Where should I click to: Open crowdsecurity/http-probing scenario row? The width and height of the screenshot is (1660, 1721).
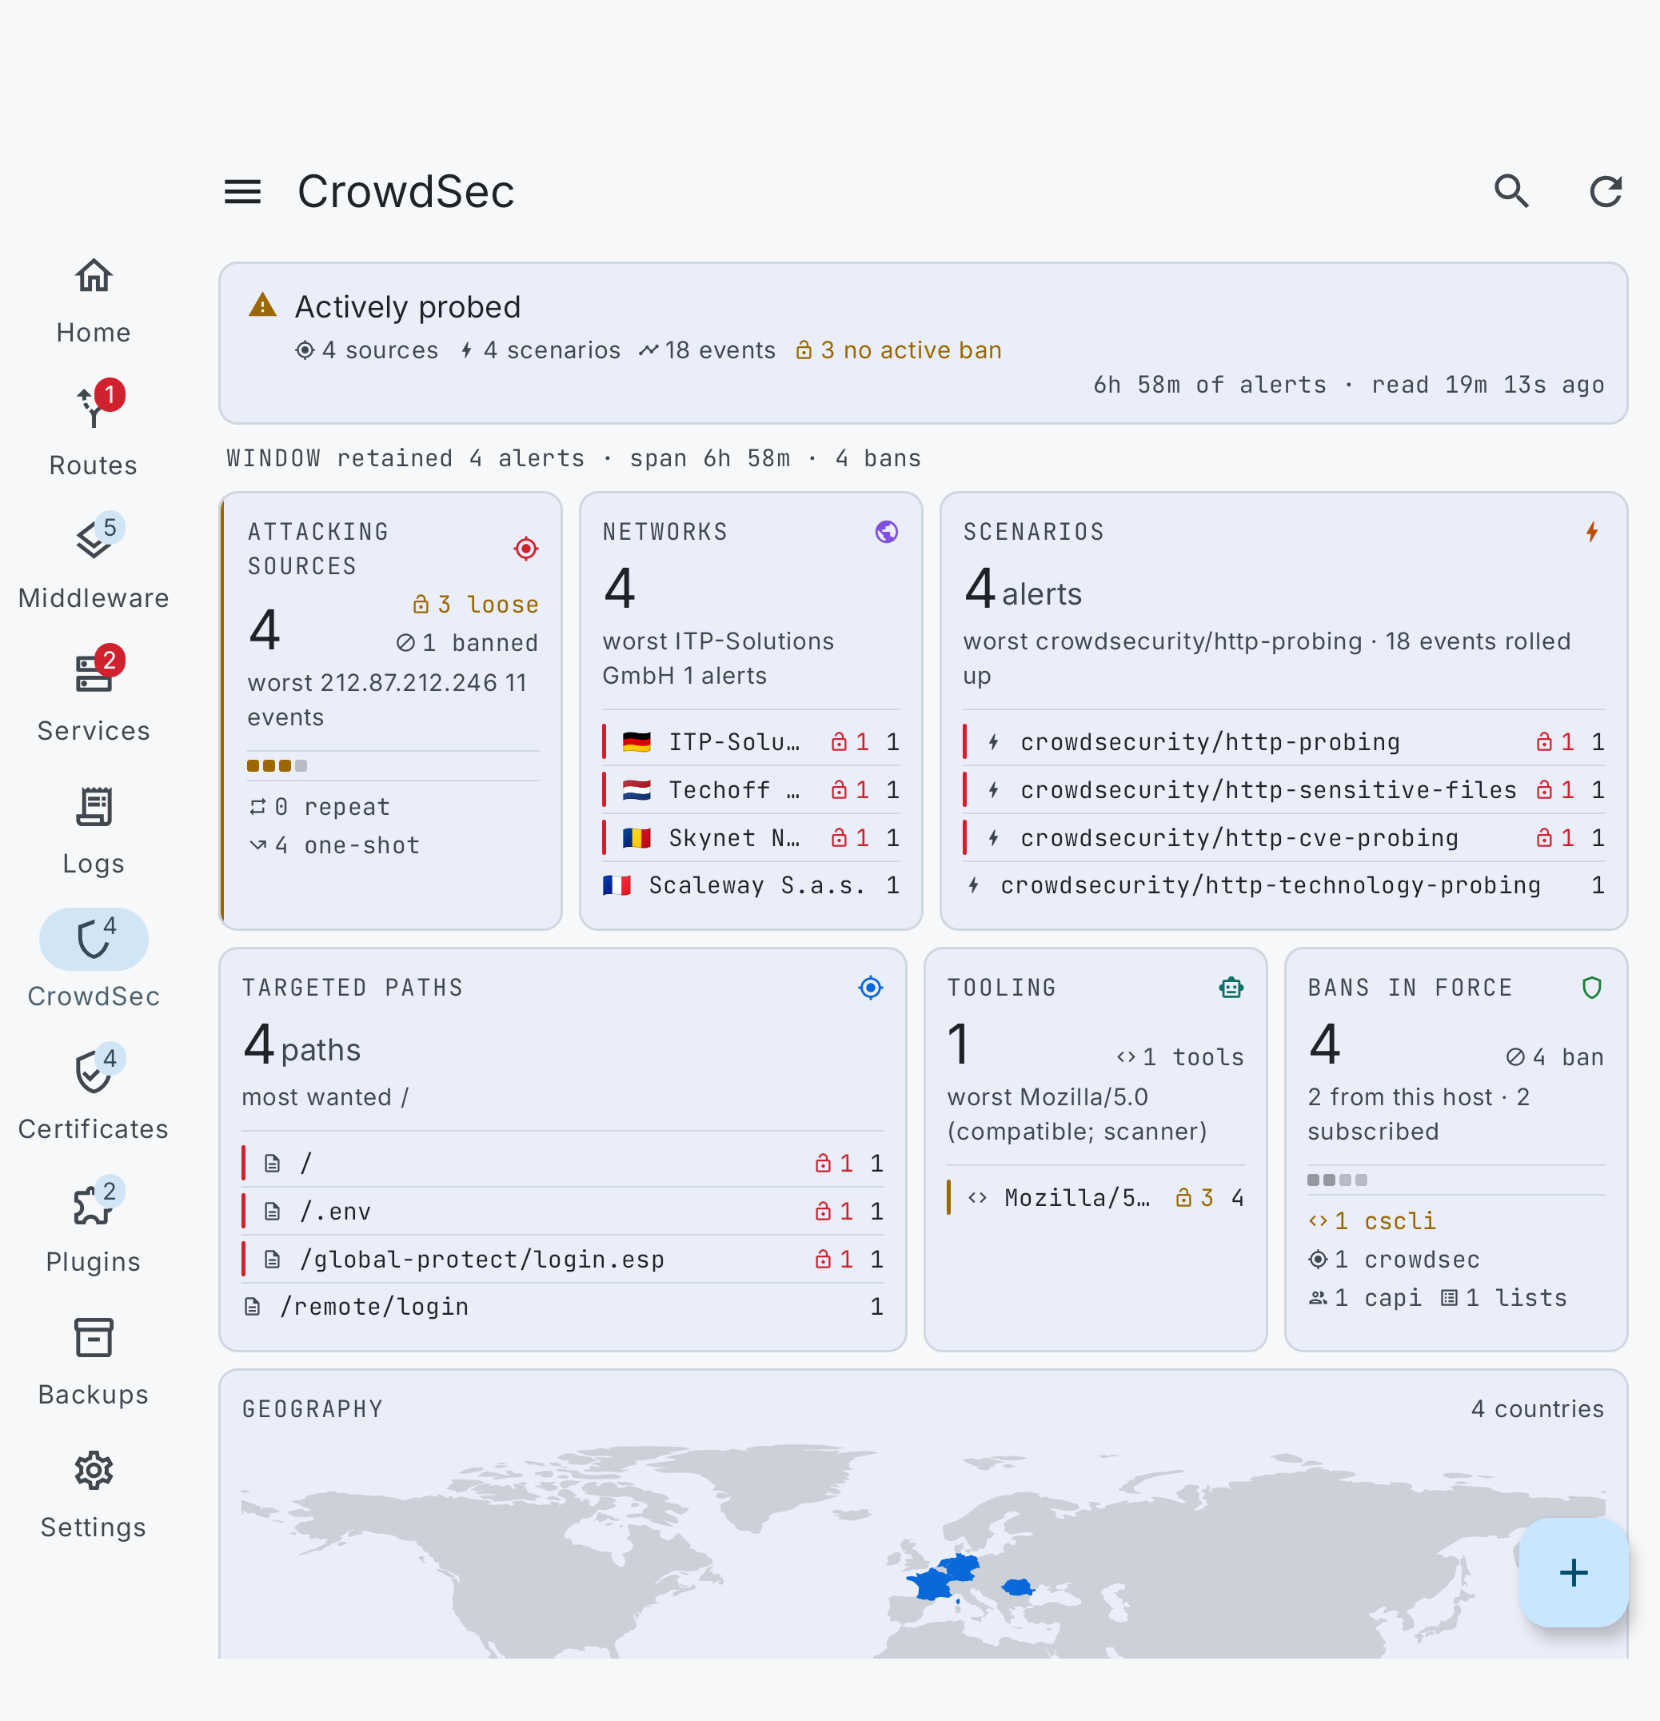tap(1284, 742)
